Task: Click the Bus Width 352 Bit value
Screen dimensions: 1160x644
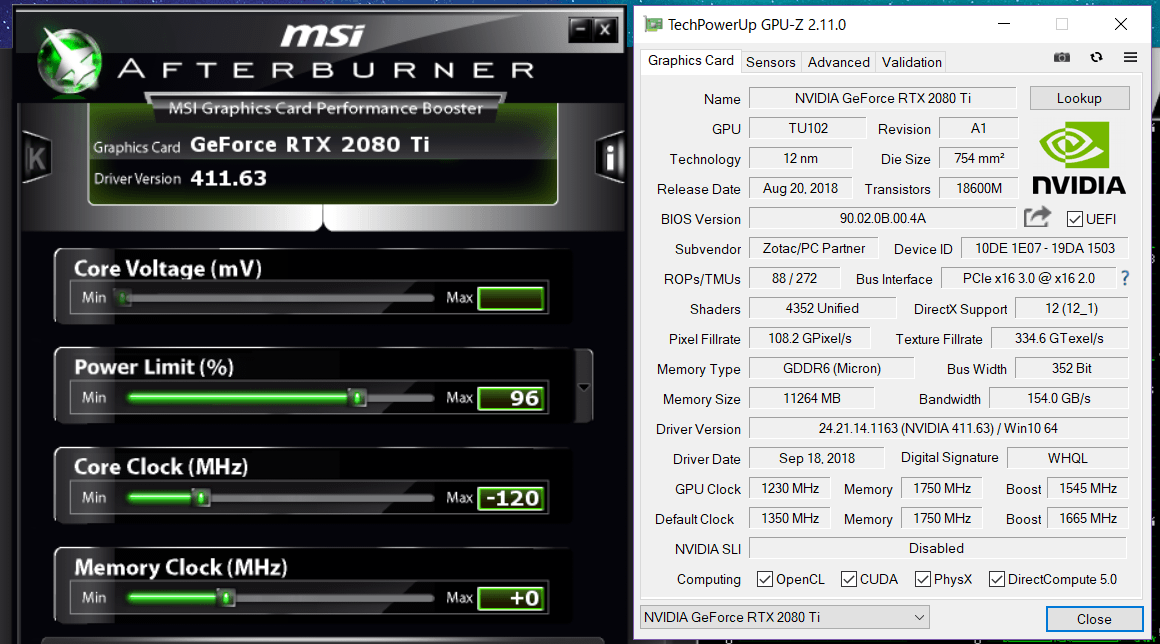Action: pyautogui.click(x=1071, y=368)
